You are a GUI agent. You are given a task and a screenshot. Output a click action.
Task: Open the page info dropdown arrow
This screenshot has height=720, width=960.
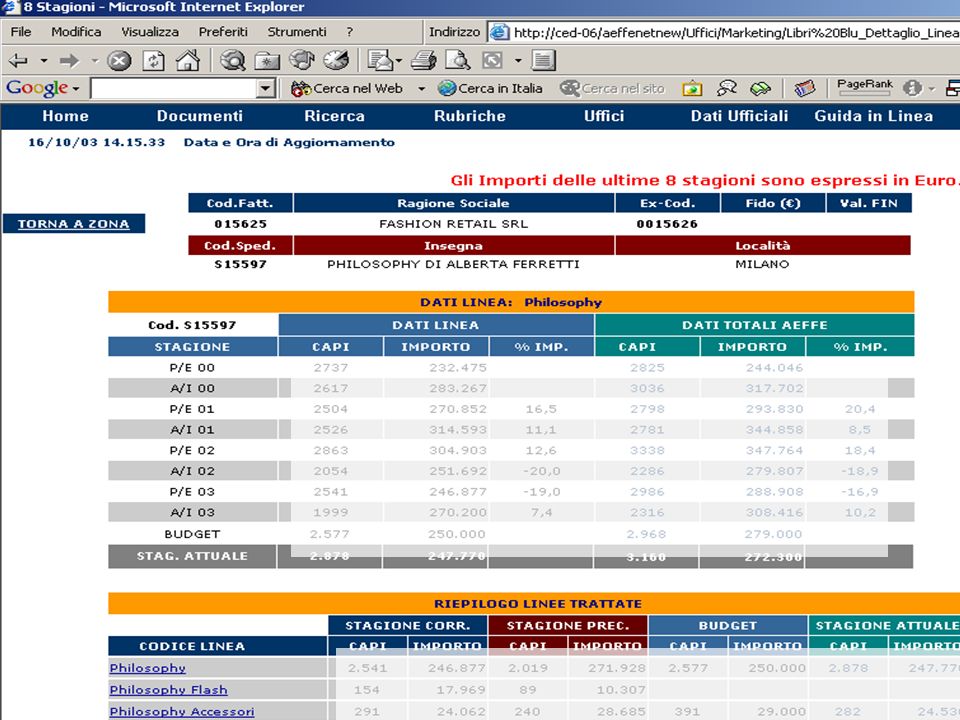931,89
